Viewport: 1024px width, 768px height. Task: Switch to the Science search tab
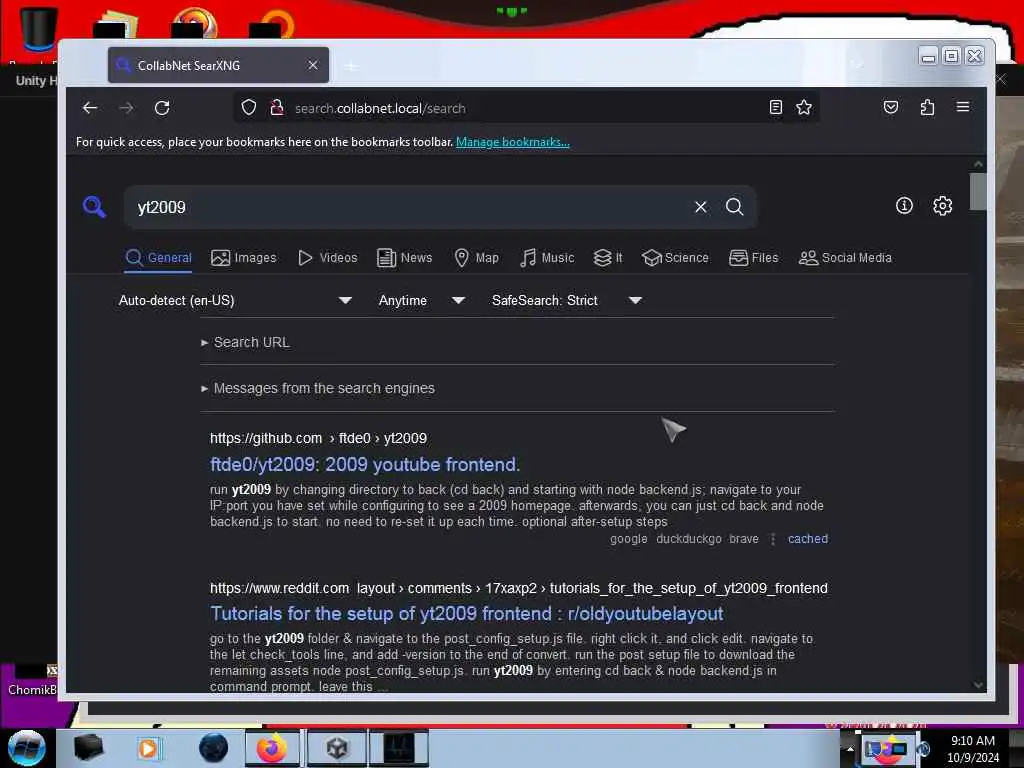click(x=675, y=258)
